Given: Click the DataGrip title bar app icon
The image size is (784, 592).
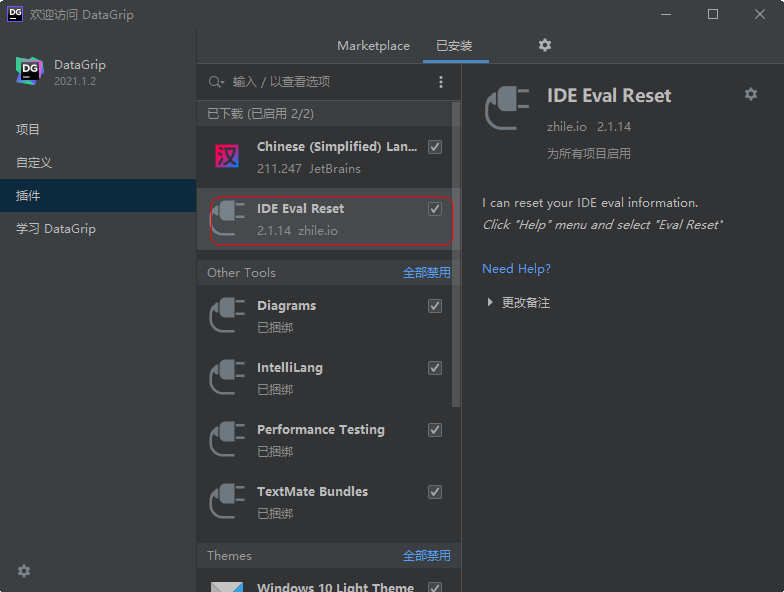Looking at the screenshot, I should [15, 14].
